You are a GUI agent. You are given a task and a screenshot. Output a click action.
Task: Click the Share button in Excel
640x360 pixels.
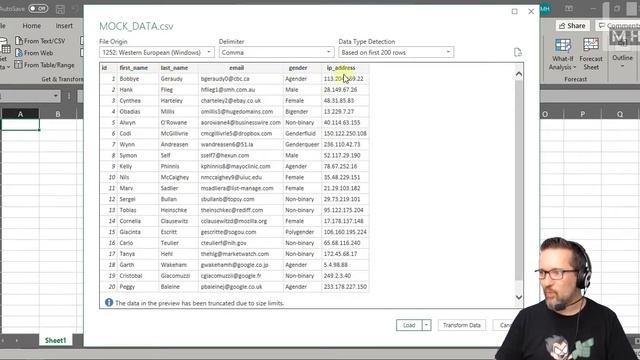tap(572, 26)
